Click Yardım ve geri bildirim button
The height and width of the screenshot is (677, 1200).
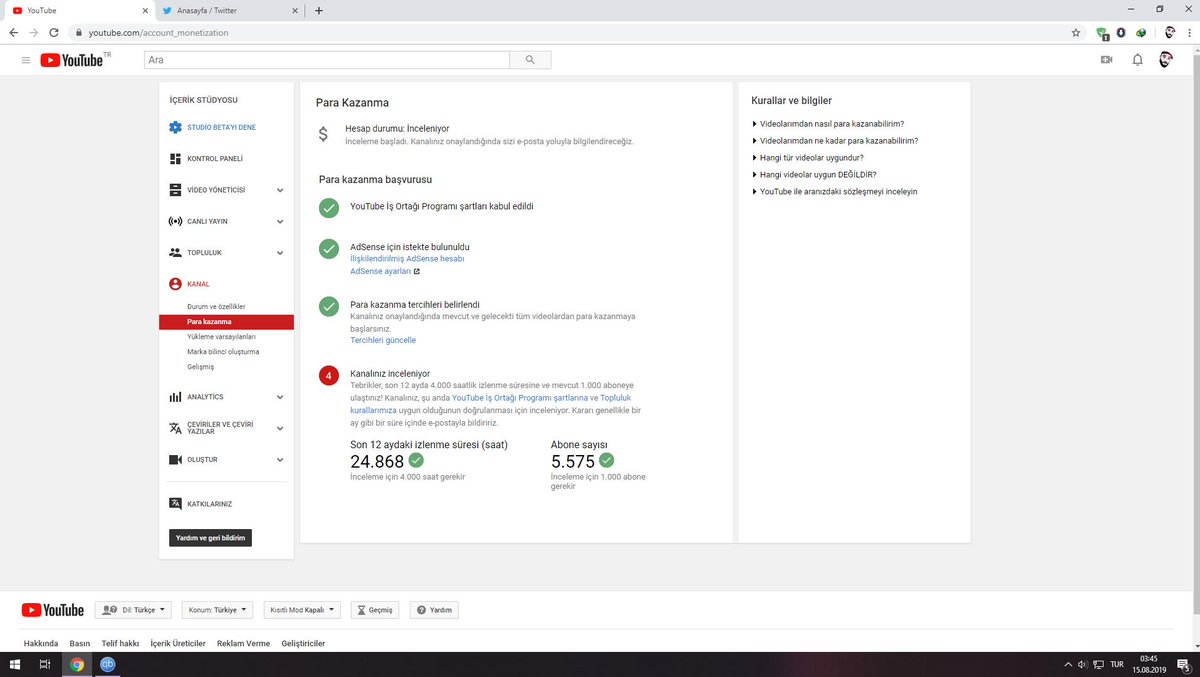coord(210,538)
